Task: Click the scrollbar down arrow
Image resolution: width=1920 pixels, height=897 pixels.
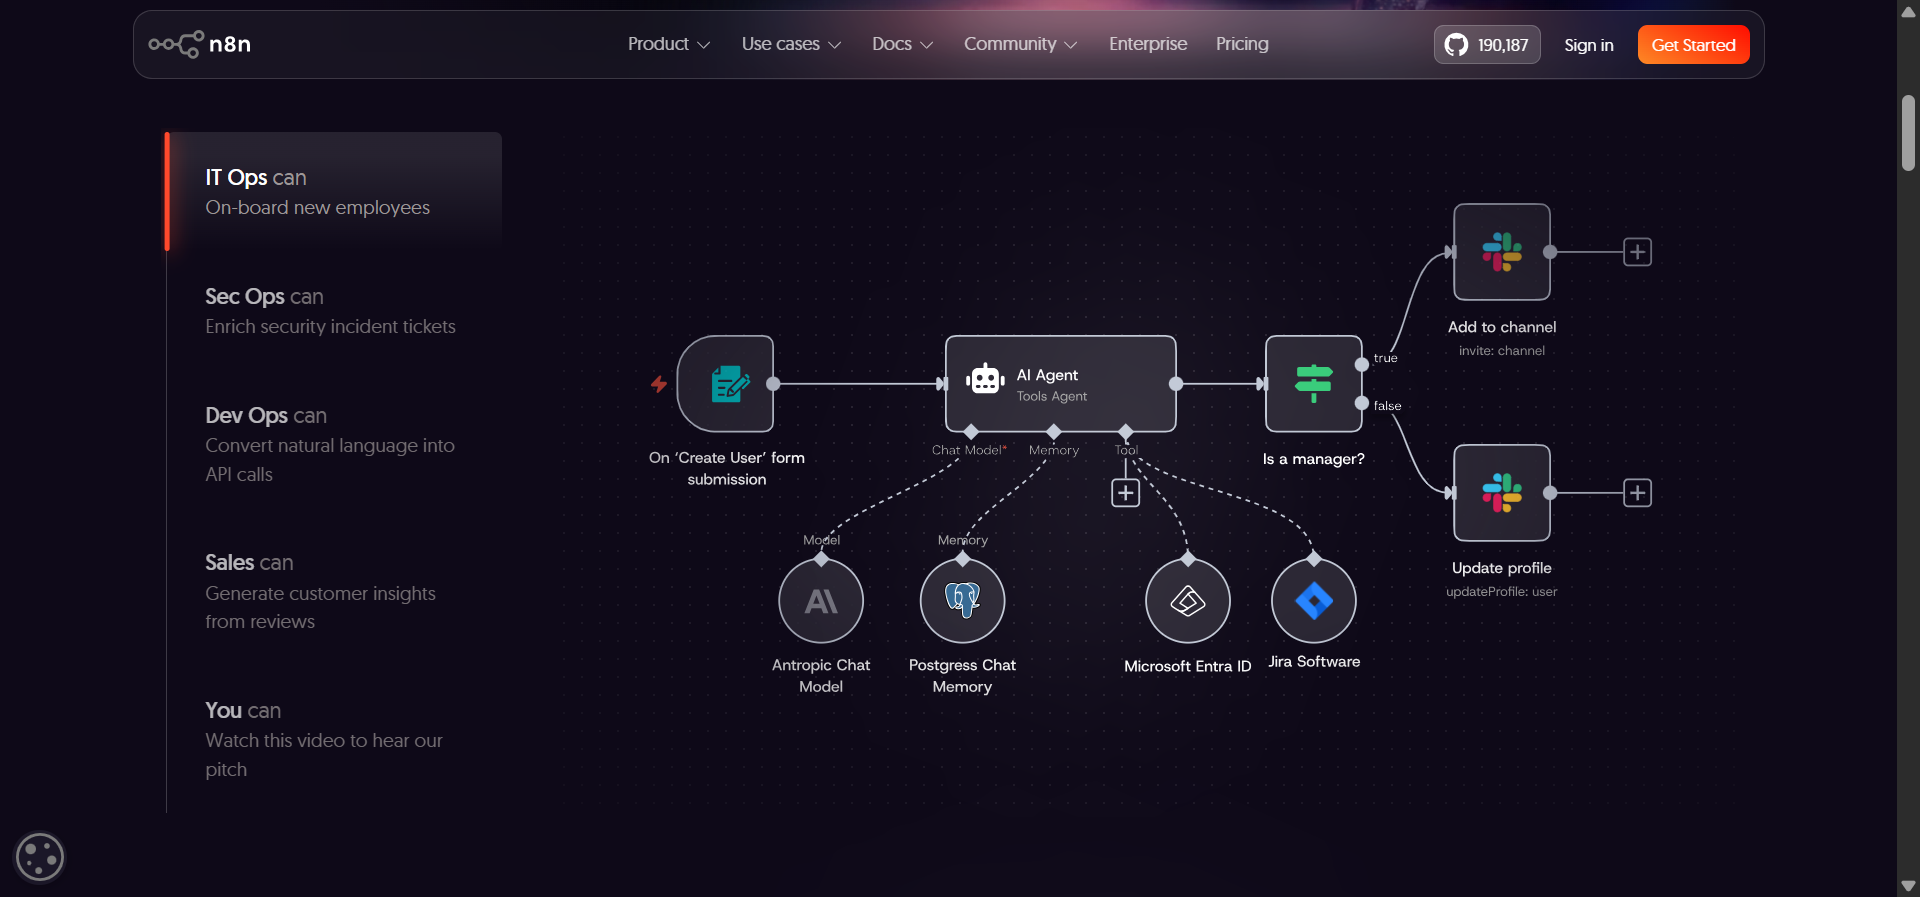Action: 1908,886
